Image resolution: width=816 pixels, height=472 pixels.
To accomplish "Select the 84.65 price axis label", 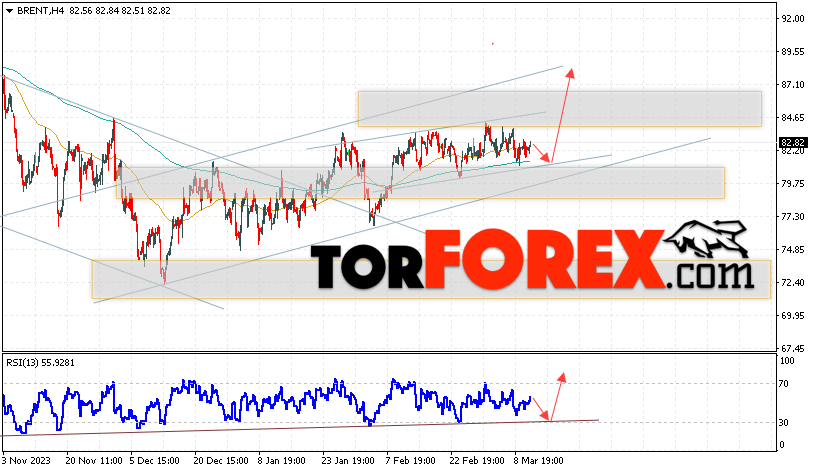I will pos(793,118).
